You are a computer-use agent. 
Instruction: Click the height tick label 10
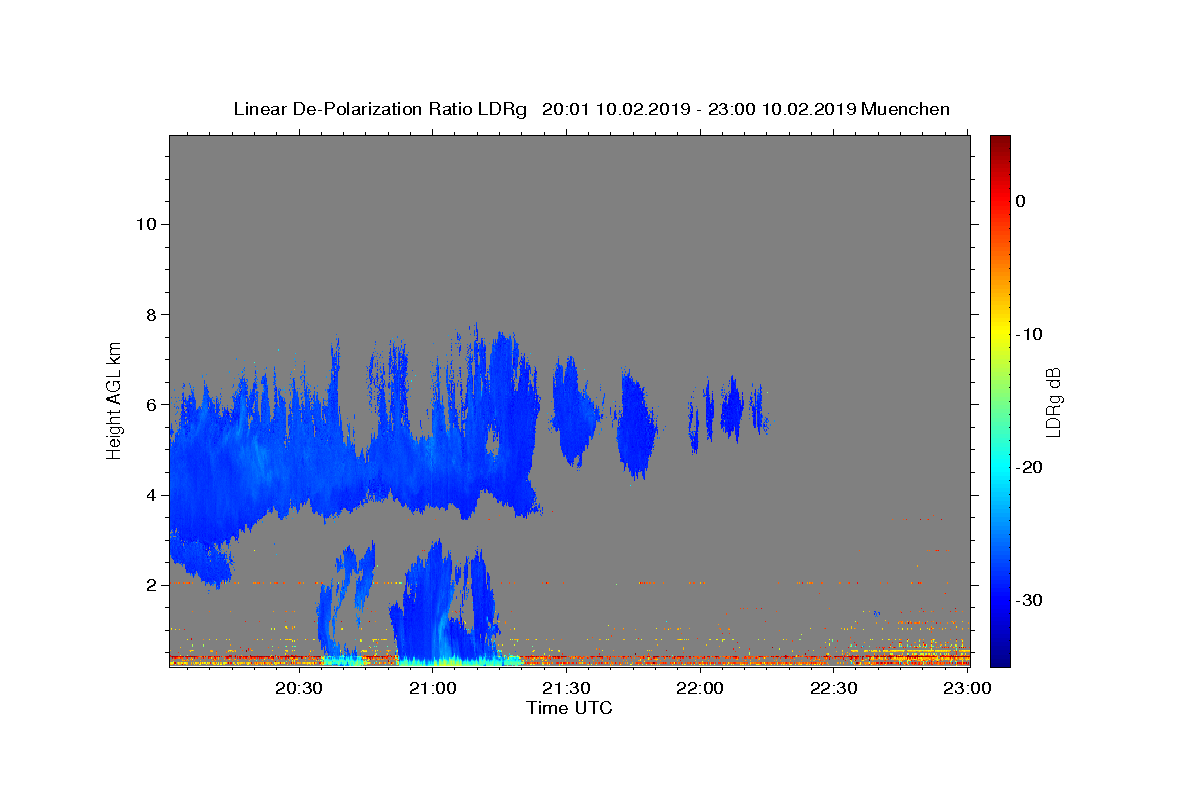click(x=145, y=224)
